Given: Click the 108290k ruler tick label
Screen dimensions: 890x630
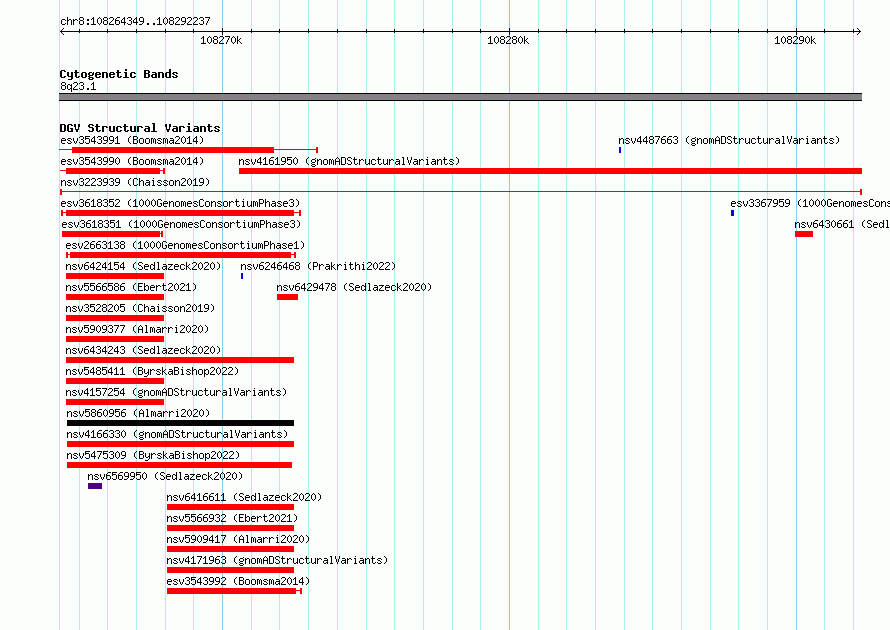Looking at the screenshot, I should click(x=795, y=40).
